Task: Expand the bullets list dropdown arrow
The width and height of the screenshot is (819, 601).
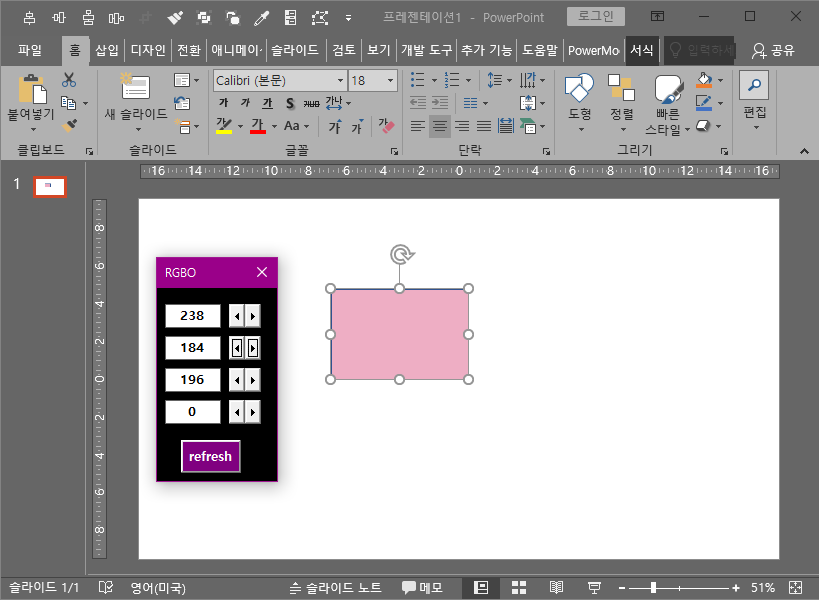Action: tap(434, 80)
